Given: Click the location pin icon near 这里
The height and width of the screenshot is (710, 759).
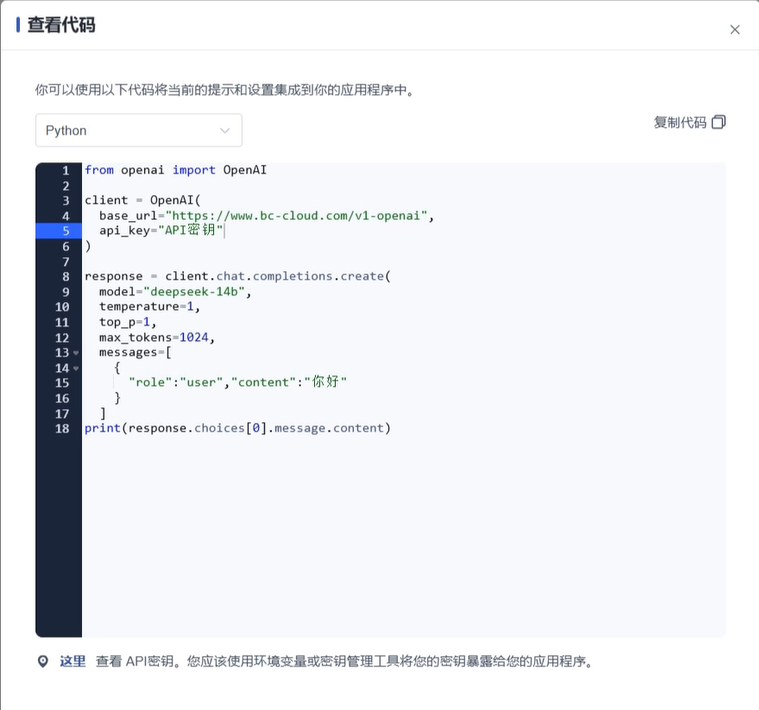Looking at the screenshot, I should pyautogui.click(x=43, y=662).
